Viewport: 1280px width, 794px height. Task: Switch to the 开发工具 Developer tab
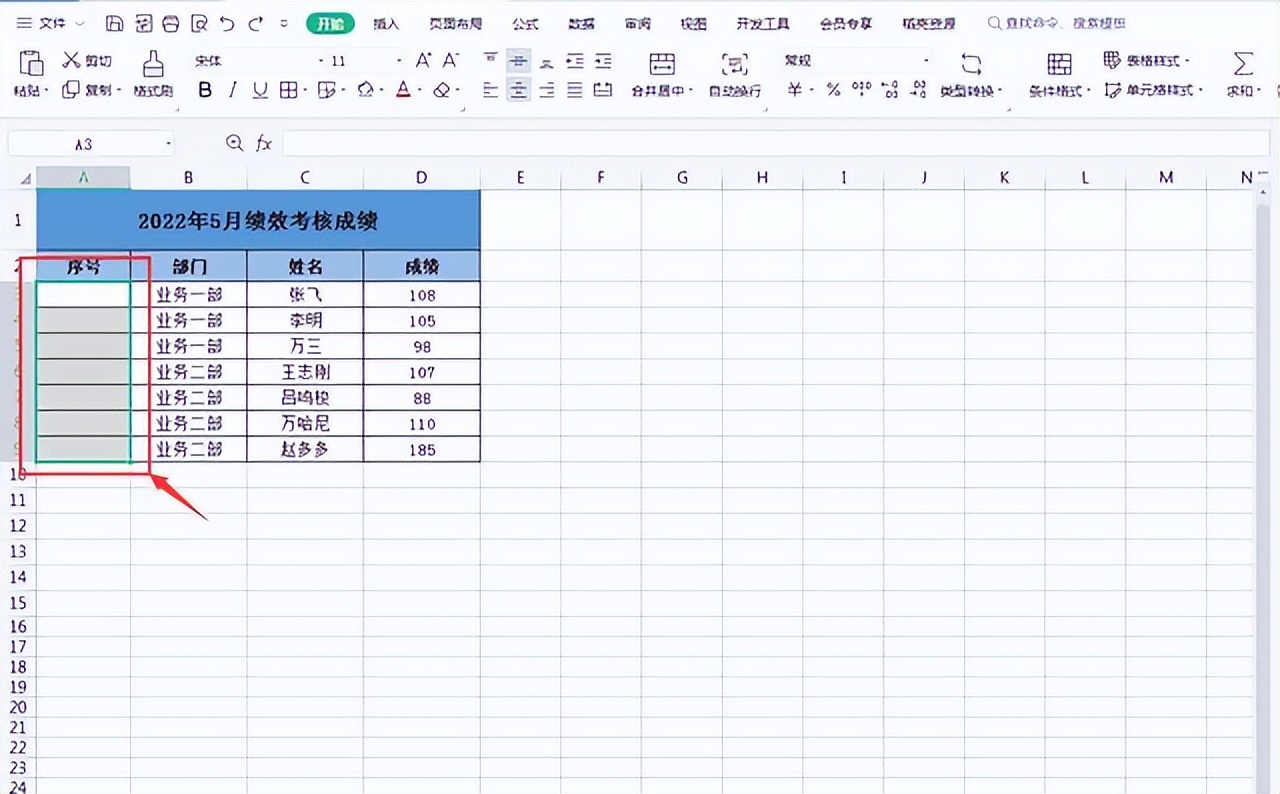coord(763,23)
